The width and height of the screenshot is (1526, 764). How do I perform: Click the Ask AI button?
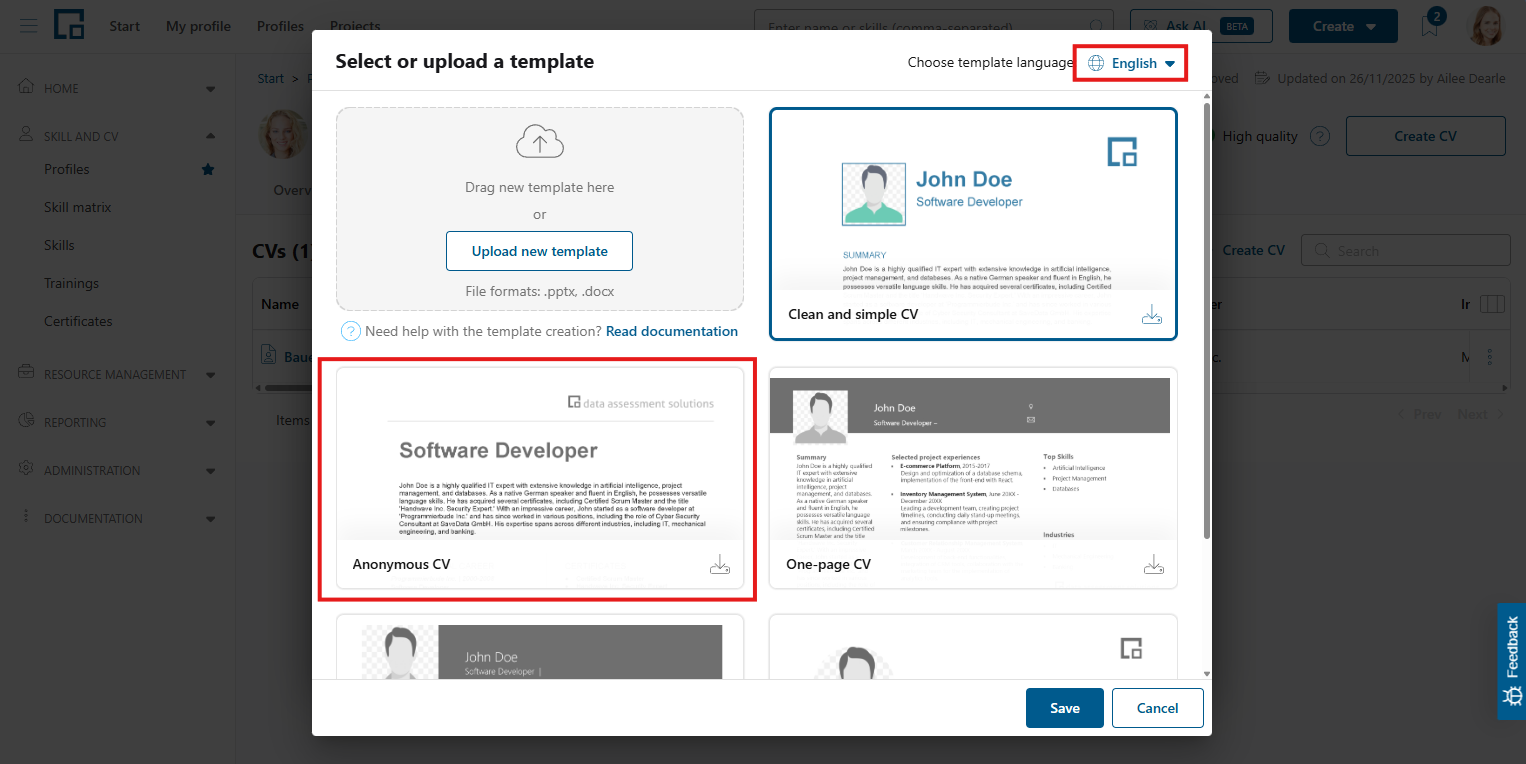pyautogui.click(x=1200, y=26)
